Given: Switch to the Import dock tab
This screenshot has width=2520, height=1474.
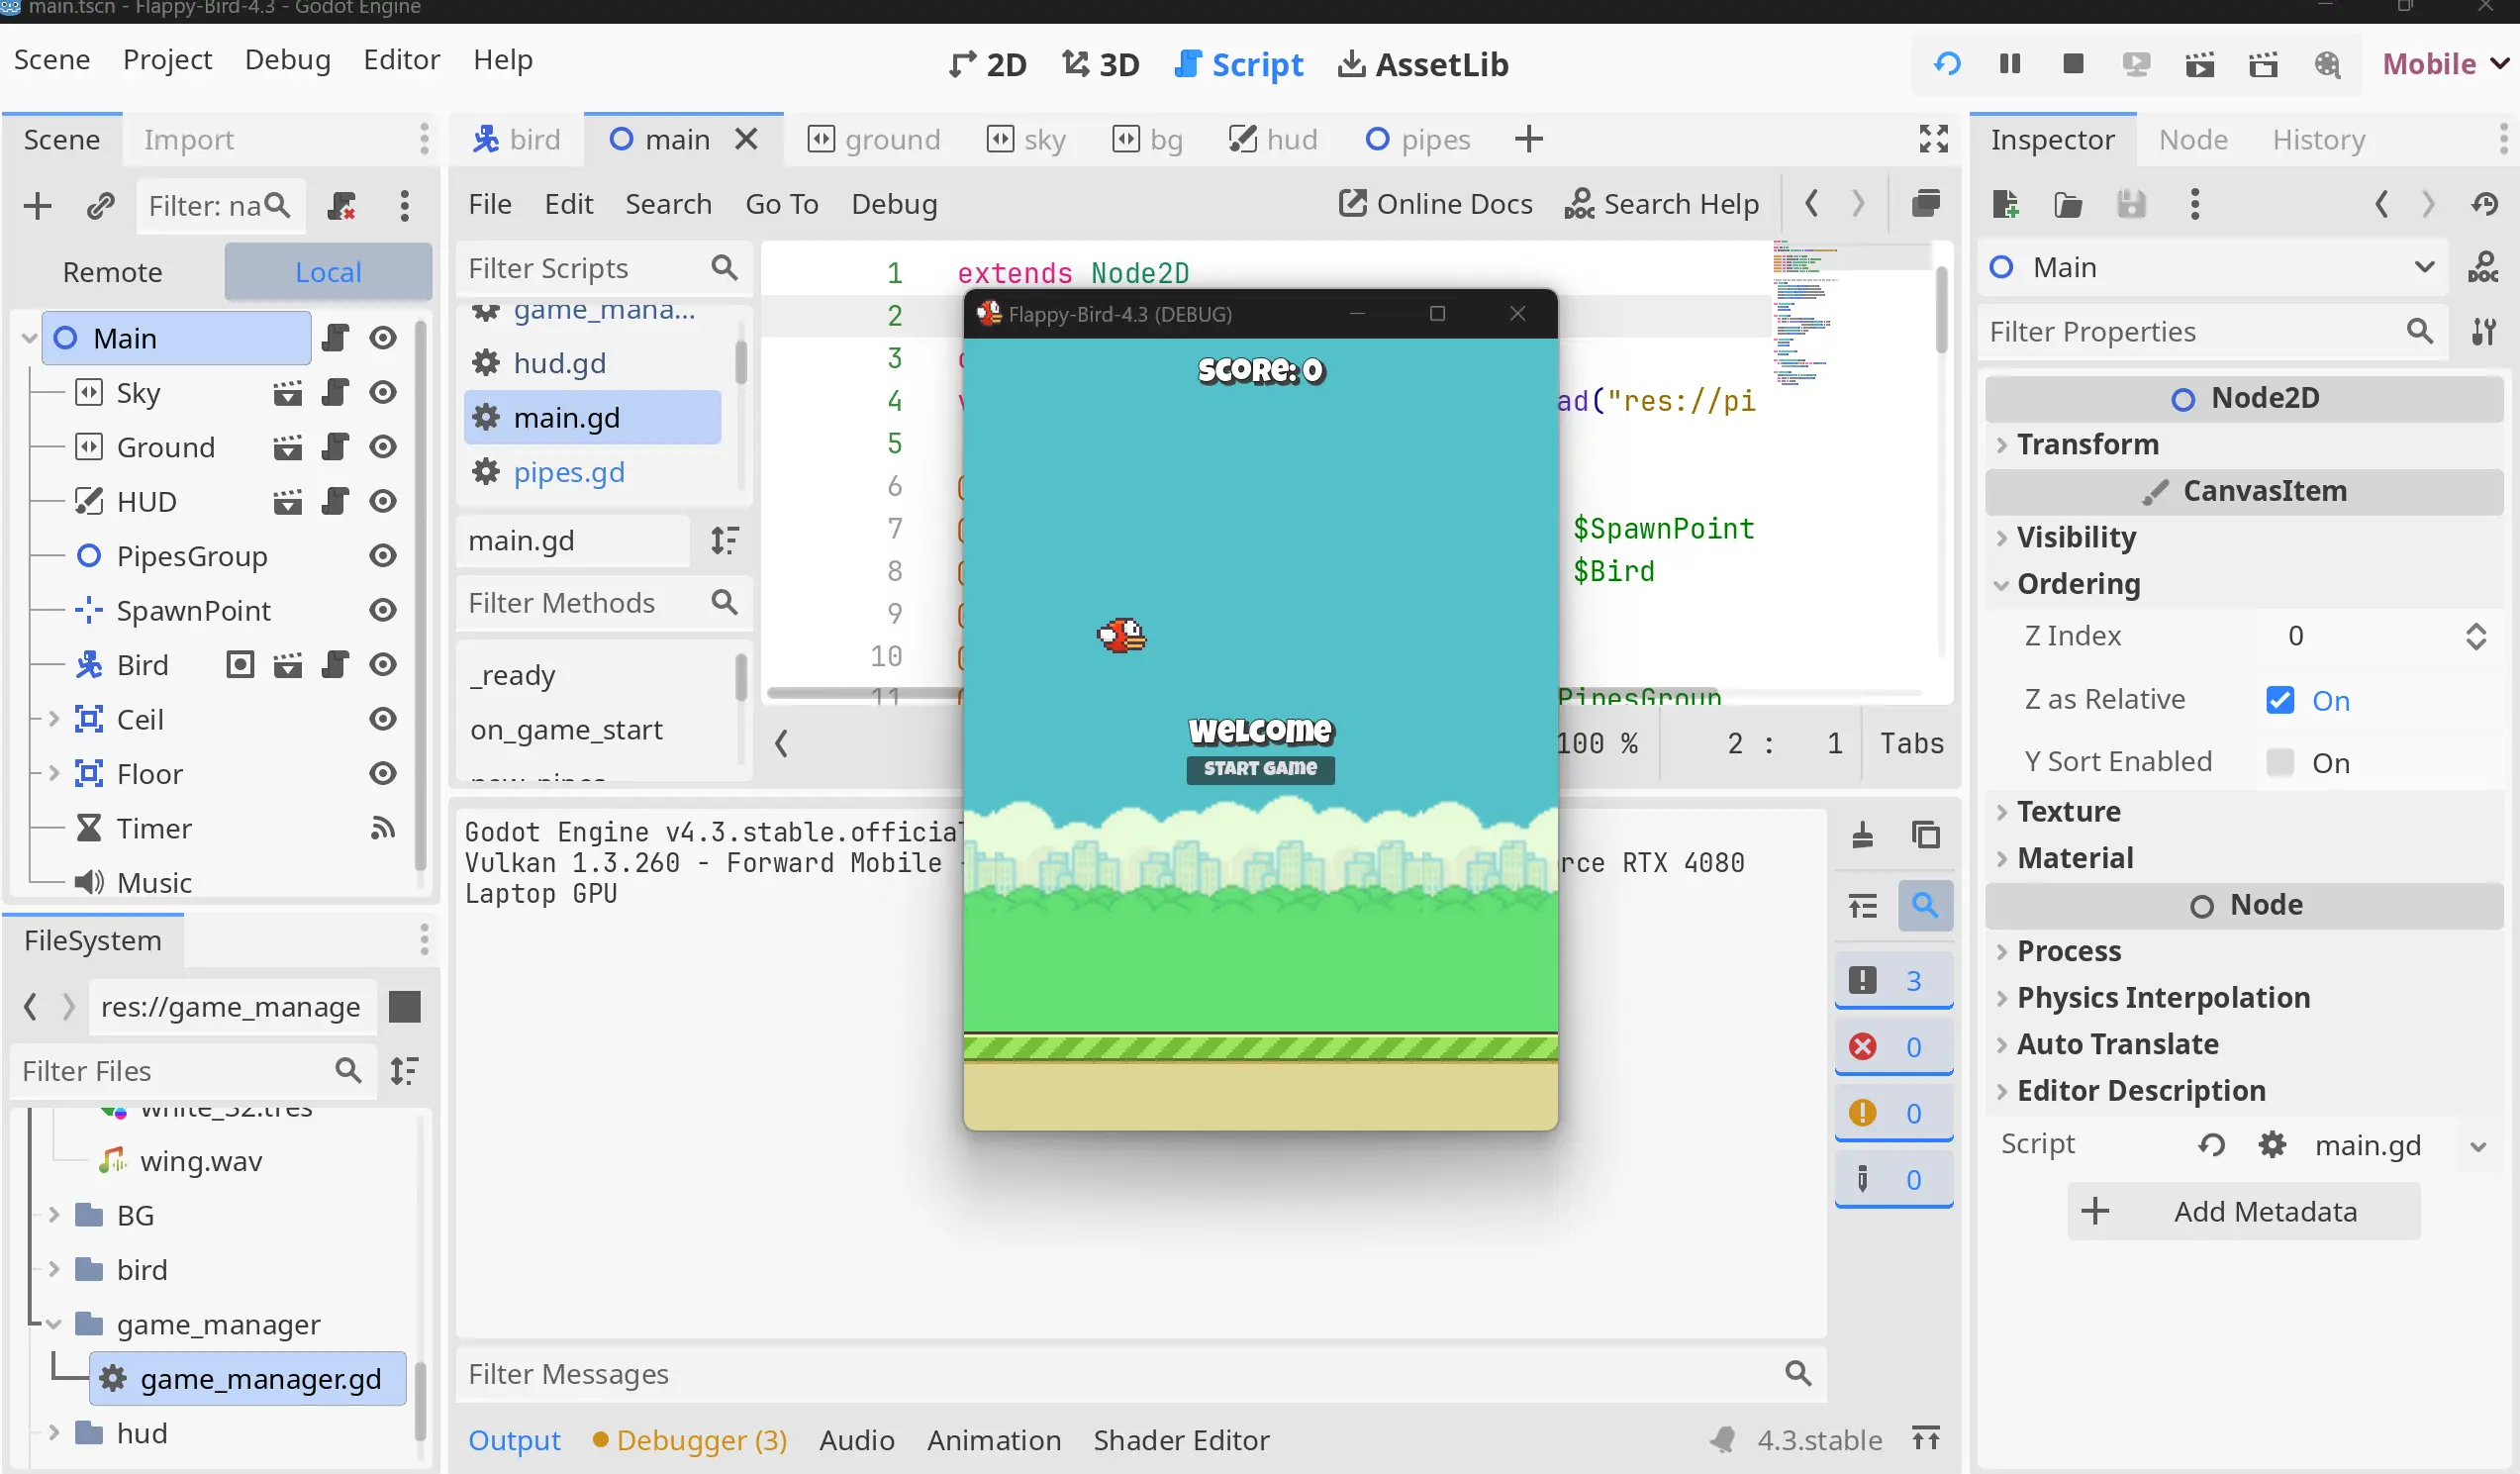Looking at the screenshot, I should (x=188, y=139).
